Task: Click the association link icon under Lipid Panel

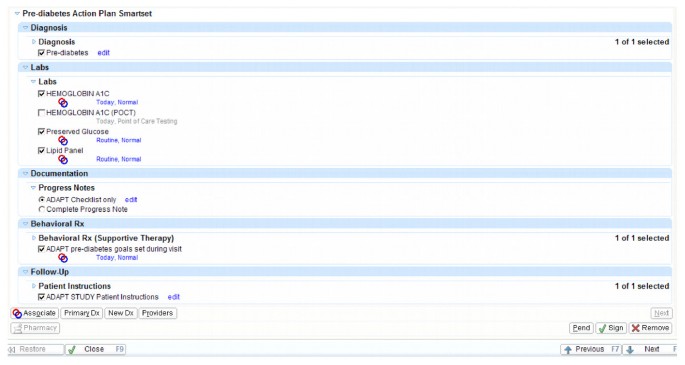Action: pyautogui.click(x=63, y=159)
